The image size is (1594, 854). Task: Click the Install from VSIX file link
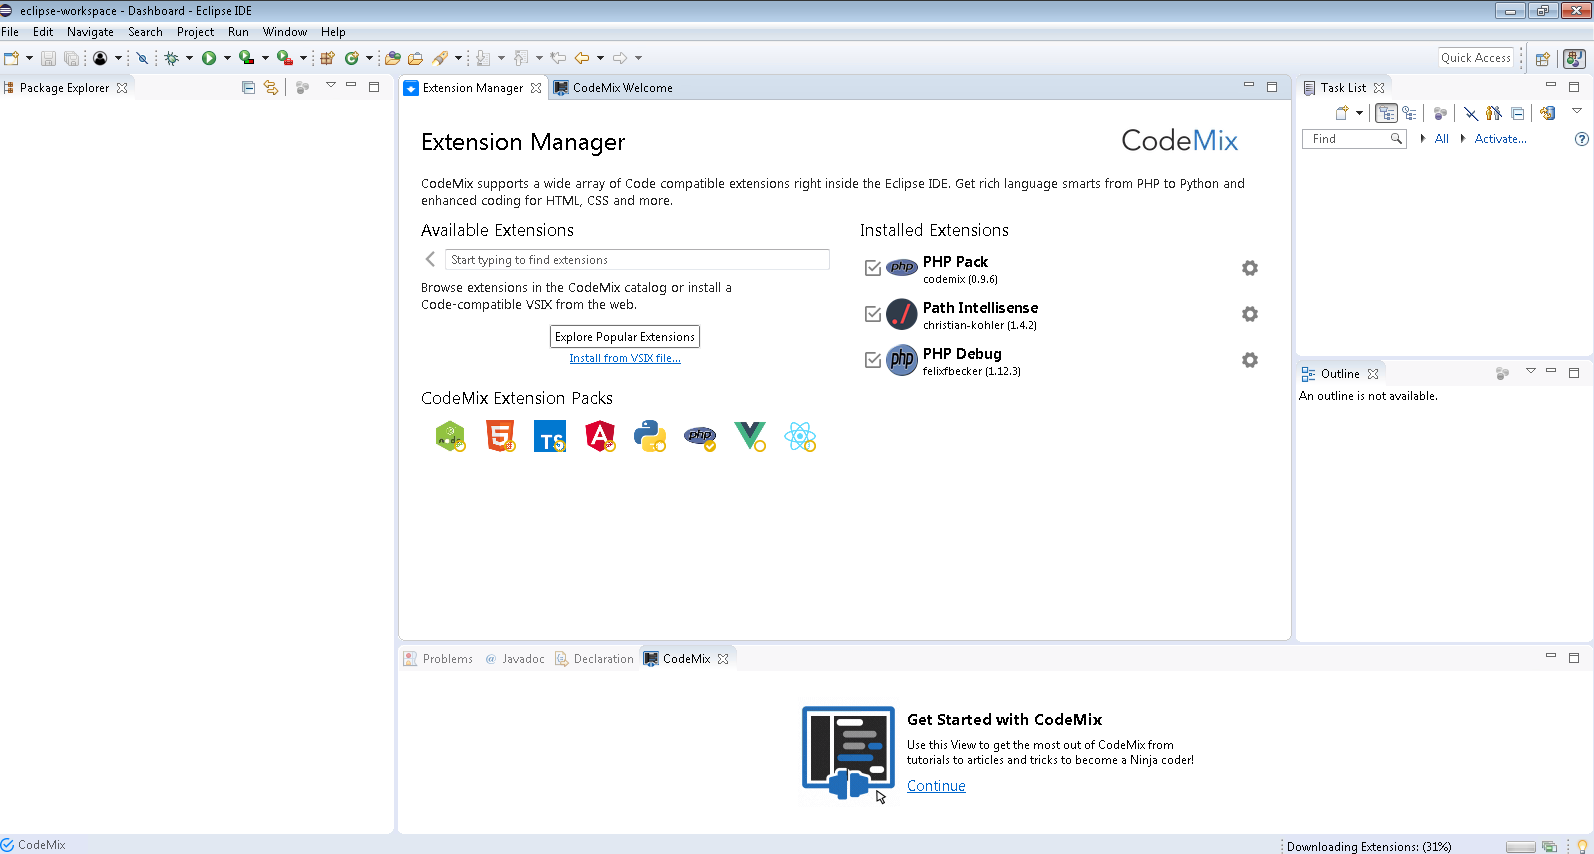point(625,358)
